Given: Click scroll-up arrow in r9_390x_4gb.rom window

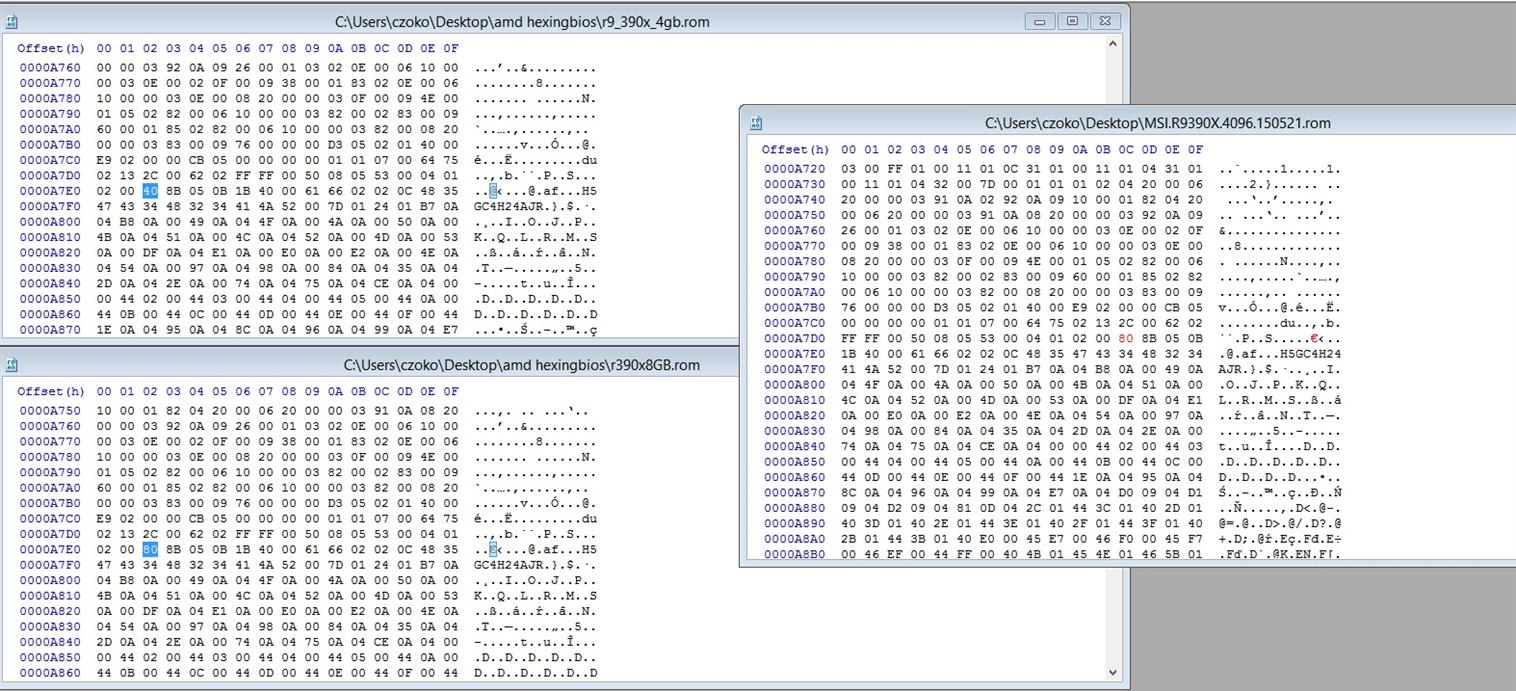Looking at the screenshot, I should coord(1113,44).
